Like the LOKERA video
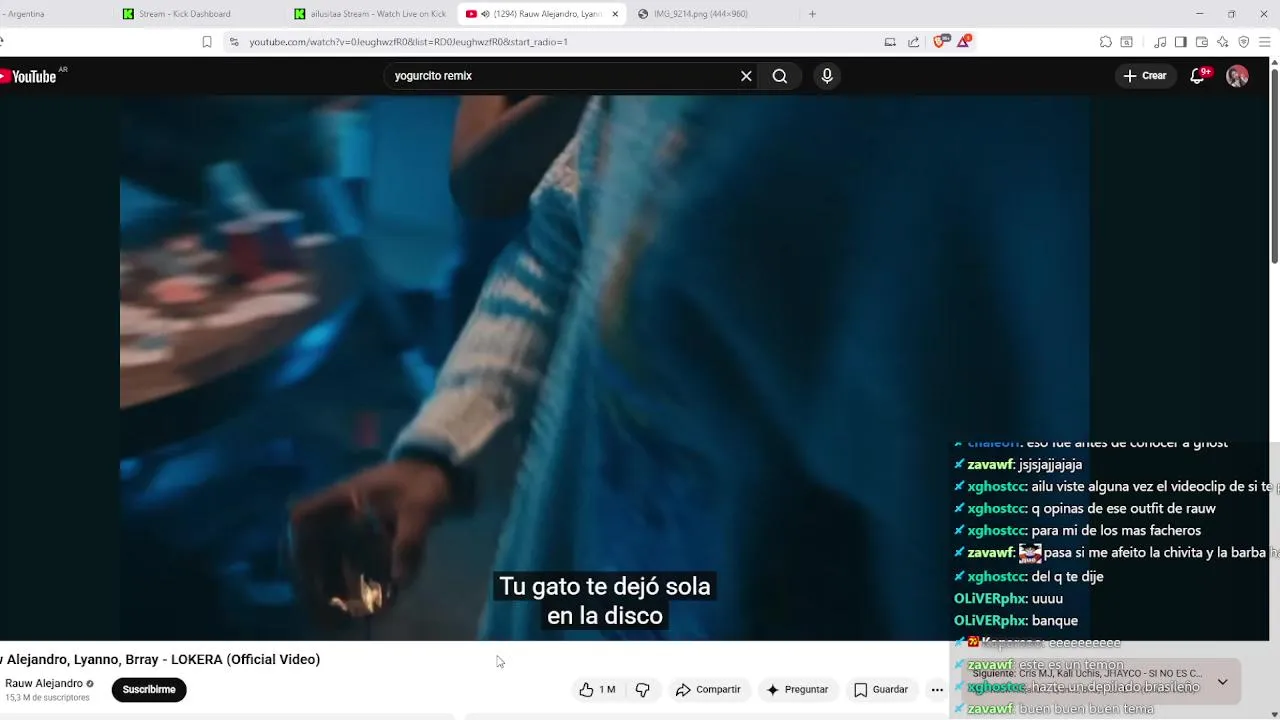 point(597,689)
